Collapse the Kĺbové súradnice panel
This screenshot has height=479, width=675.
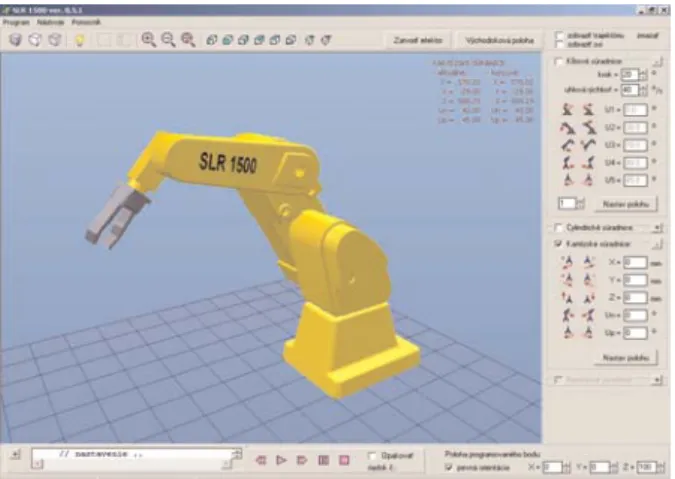tap(657, 62)
